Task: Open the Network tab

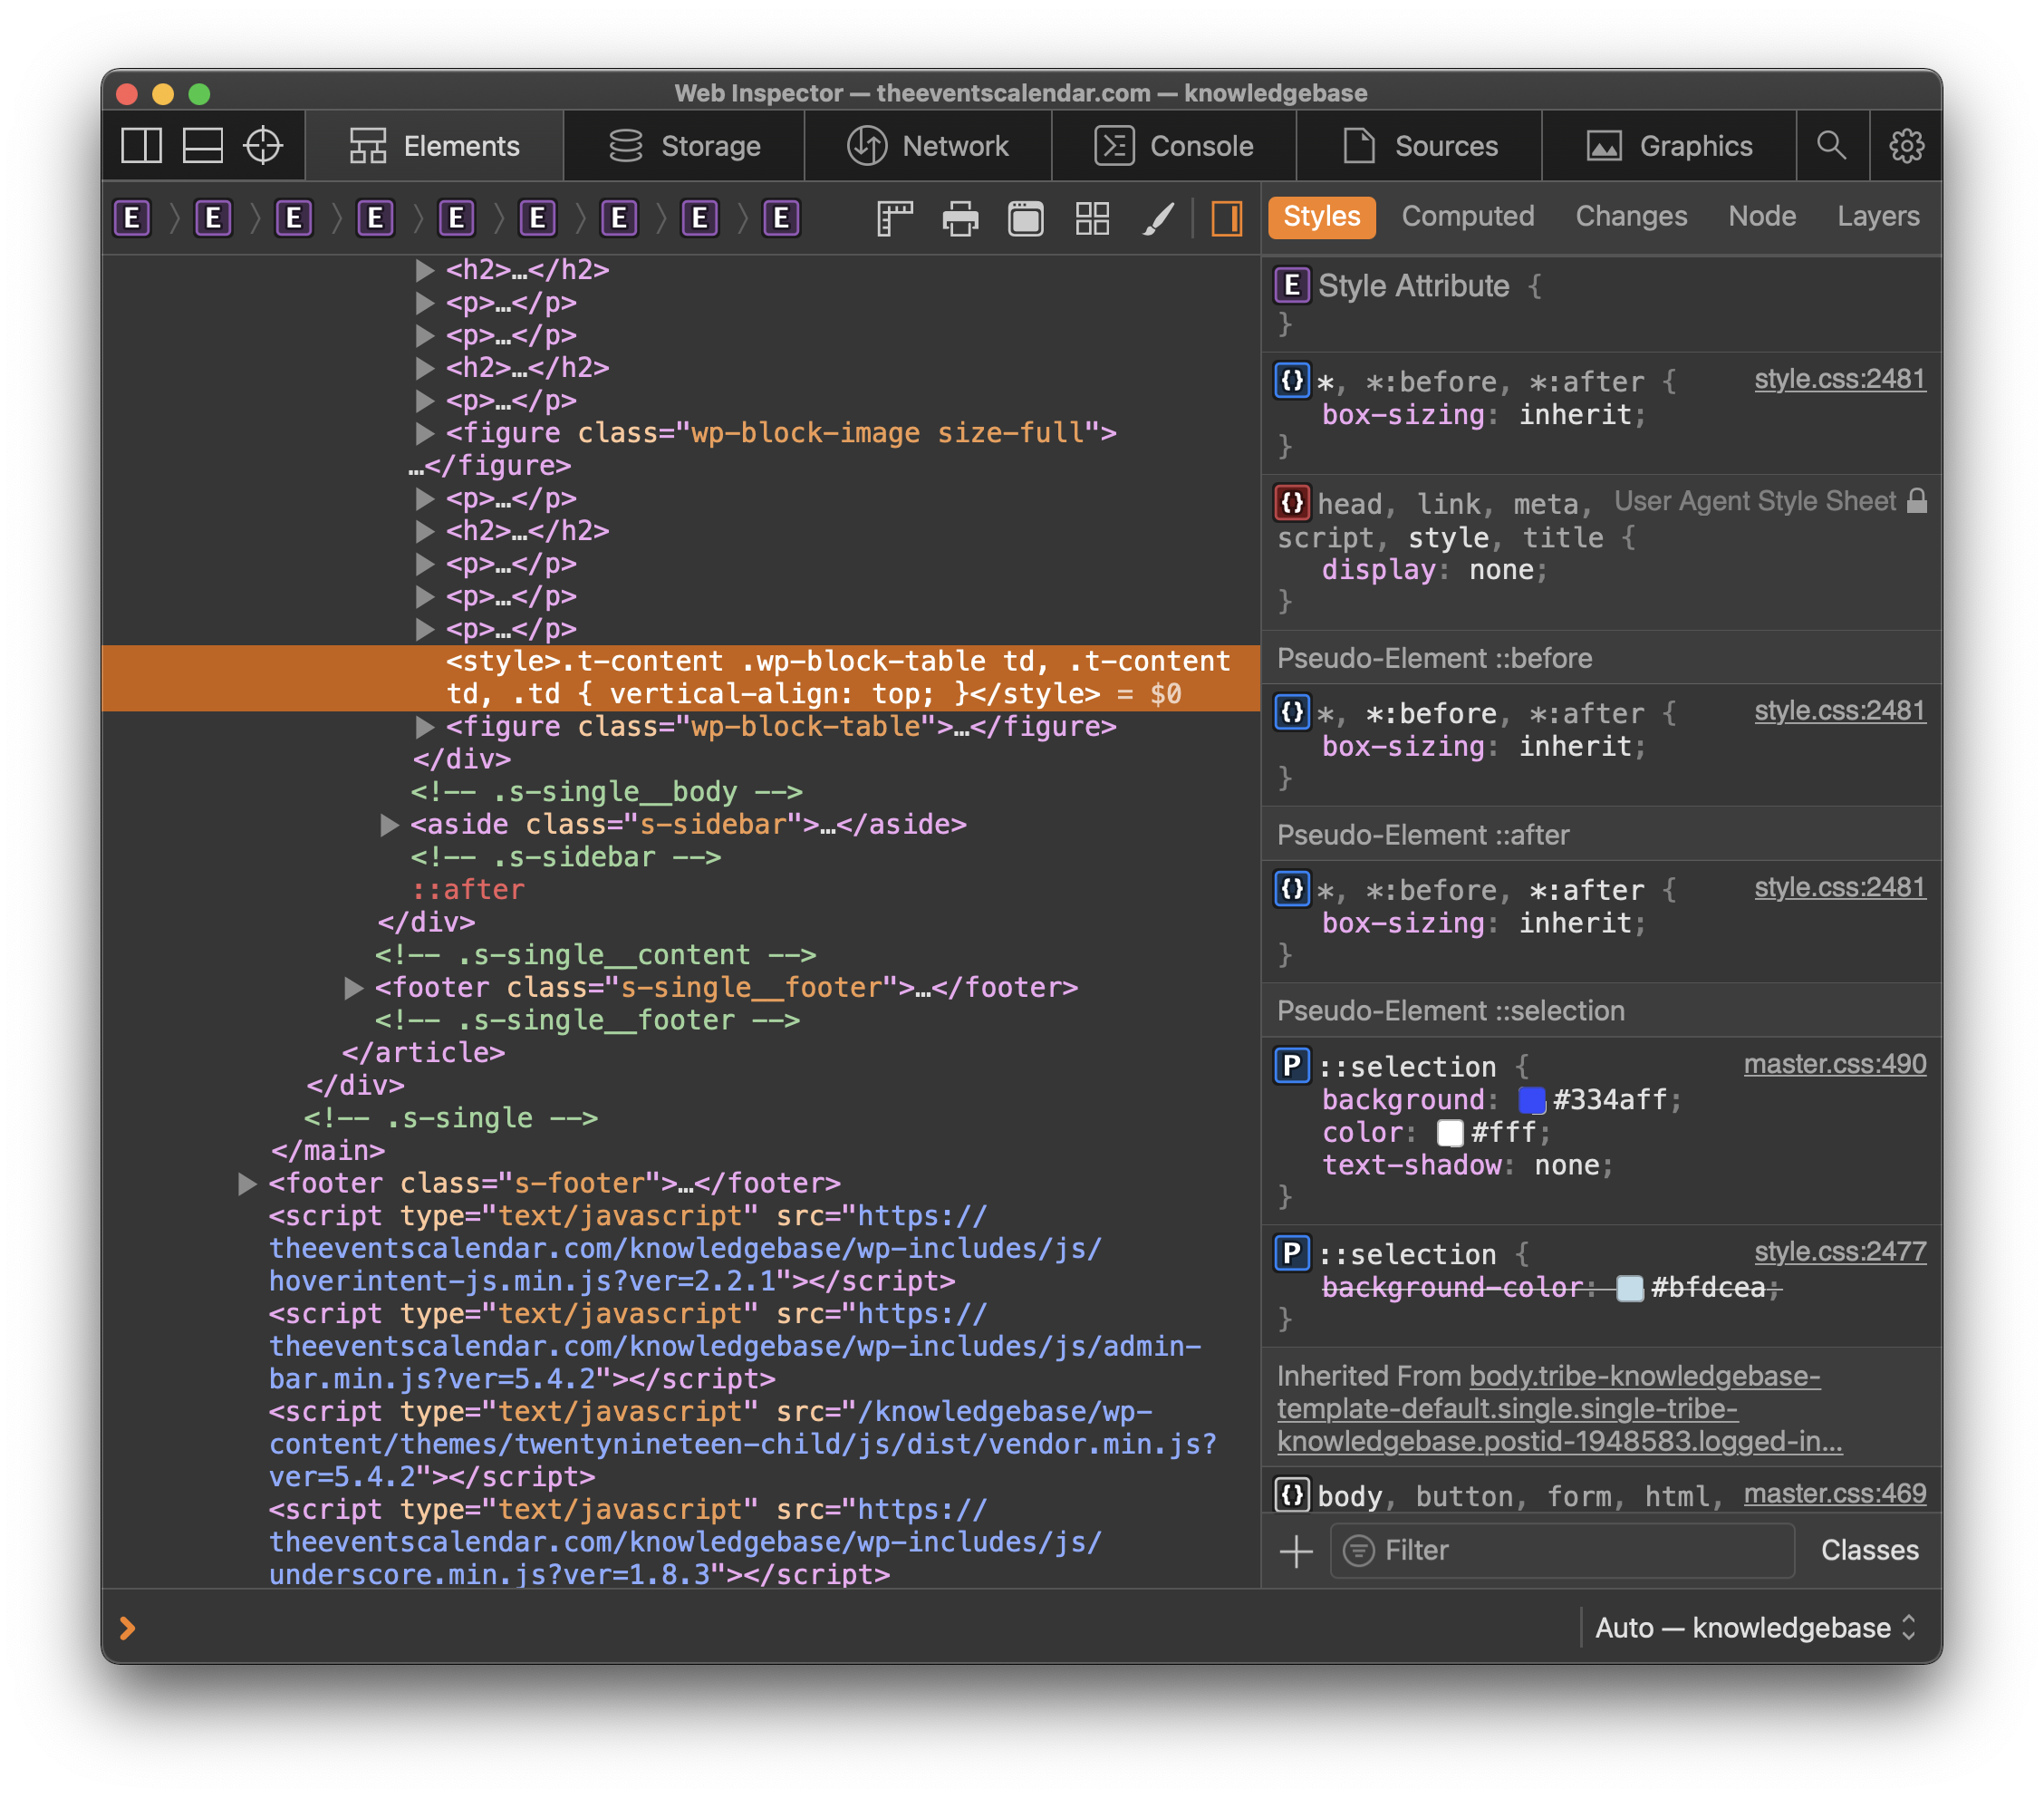Action: tap(927, 146)
